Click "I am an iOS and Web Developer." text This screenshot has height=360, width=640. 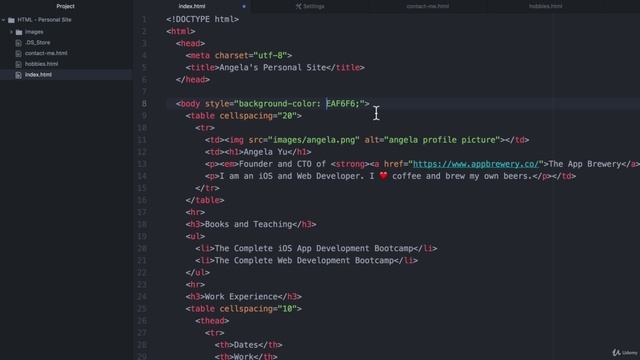pyautogui.click(x=292, y=176)
